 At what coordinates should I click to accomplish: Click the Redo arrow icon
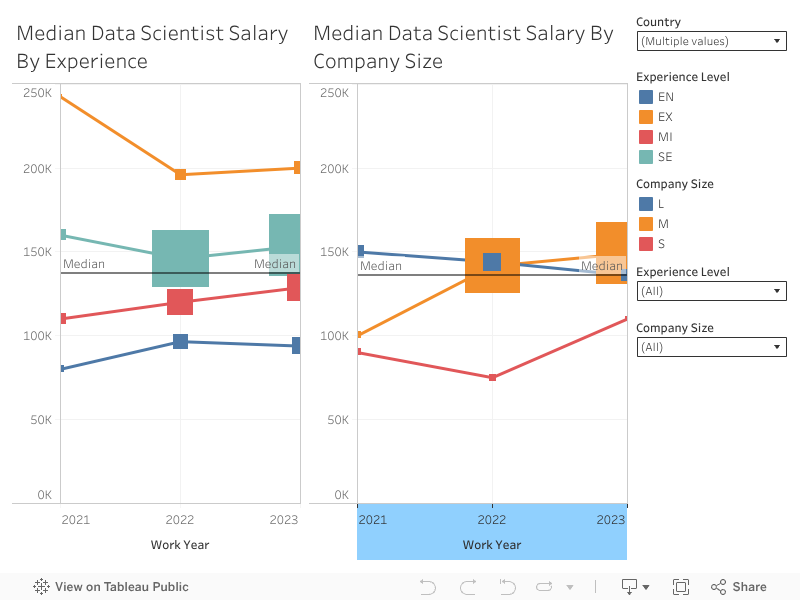[x=467, y=587]
